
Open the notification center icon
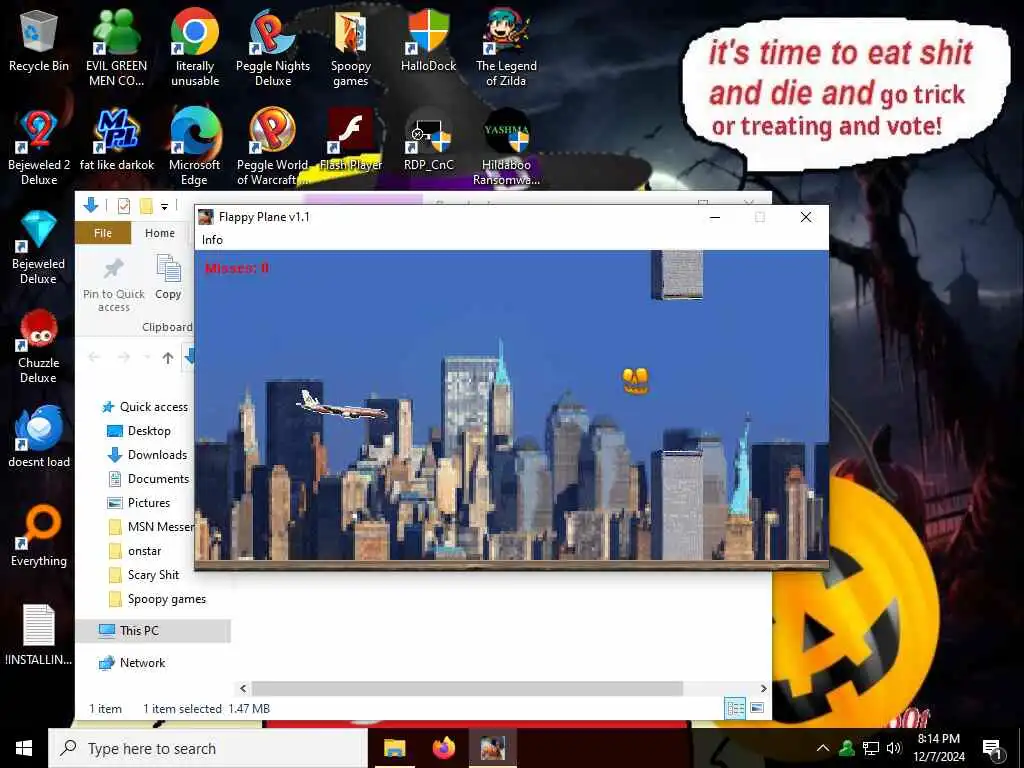point(993,749)
